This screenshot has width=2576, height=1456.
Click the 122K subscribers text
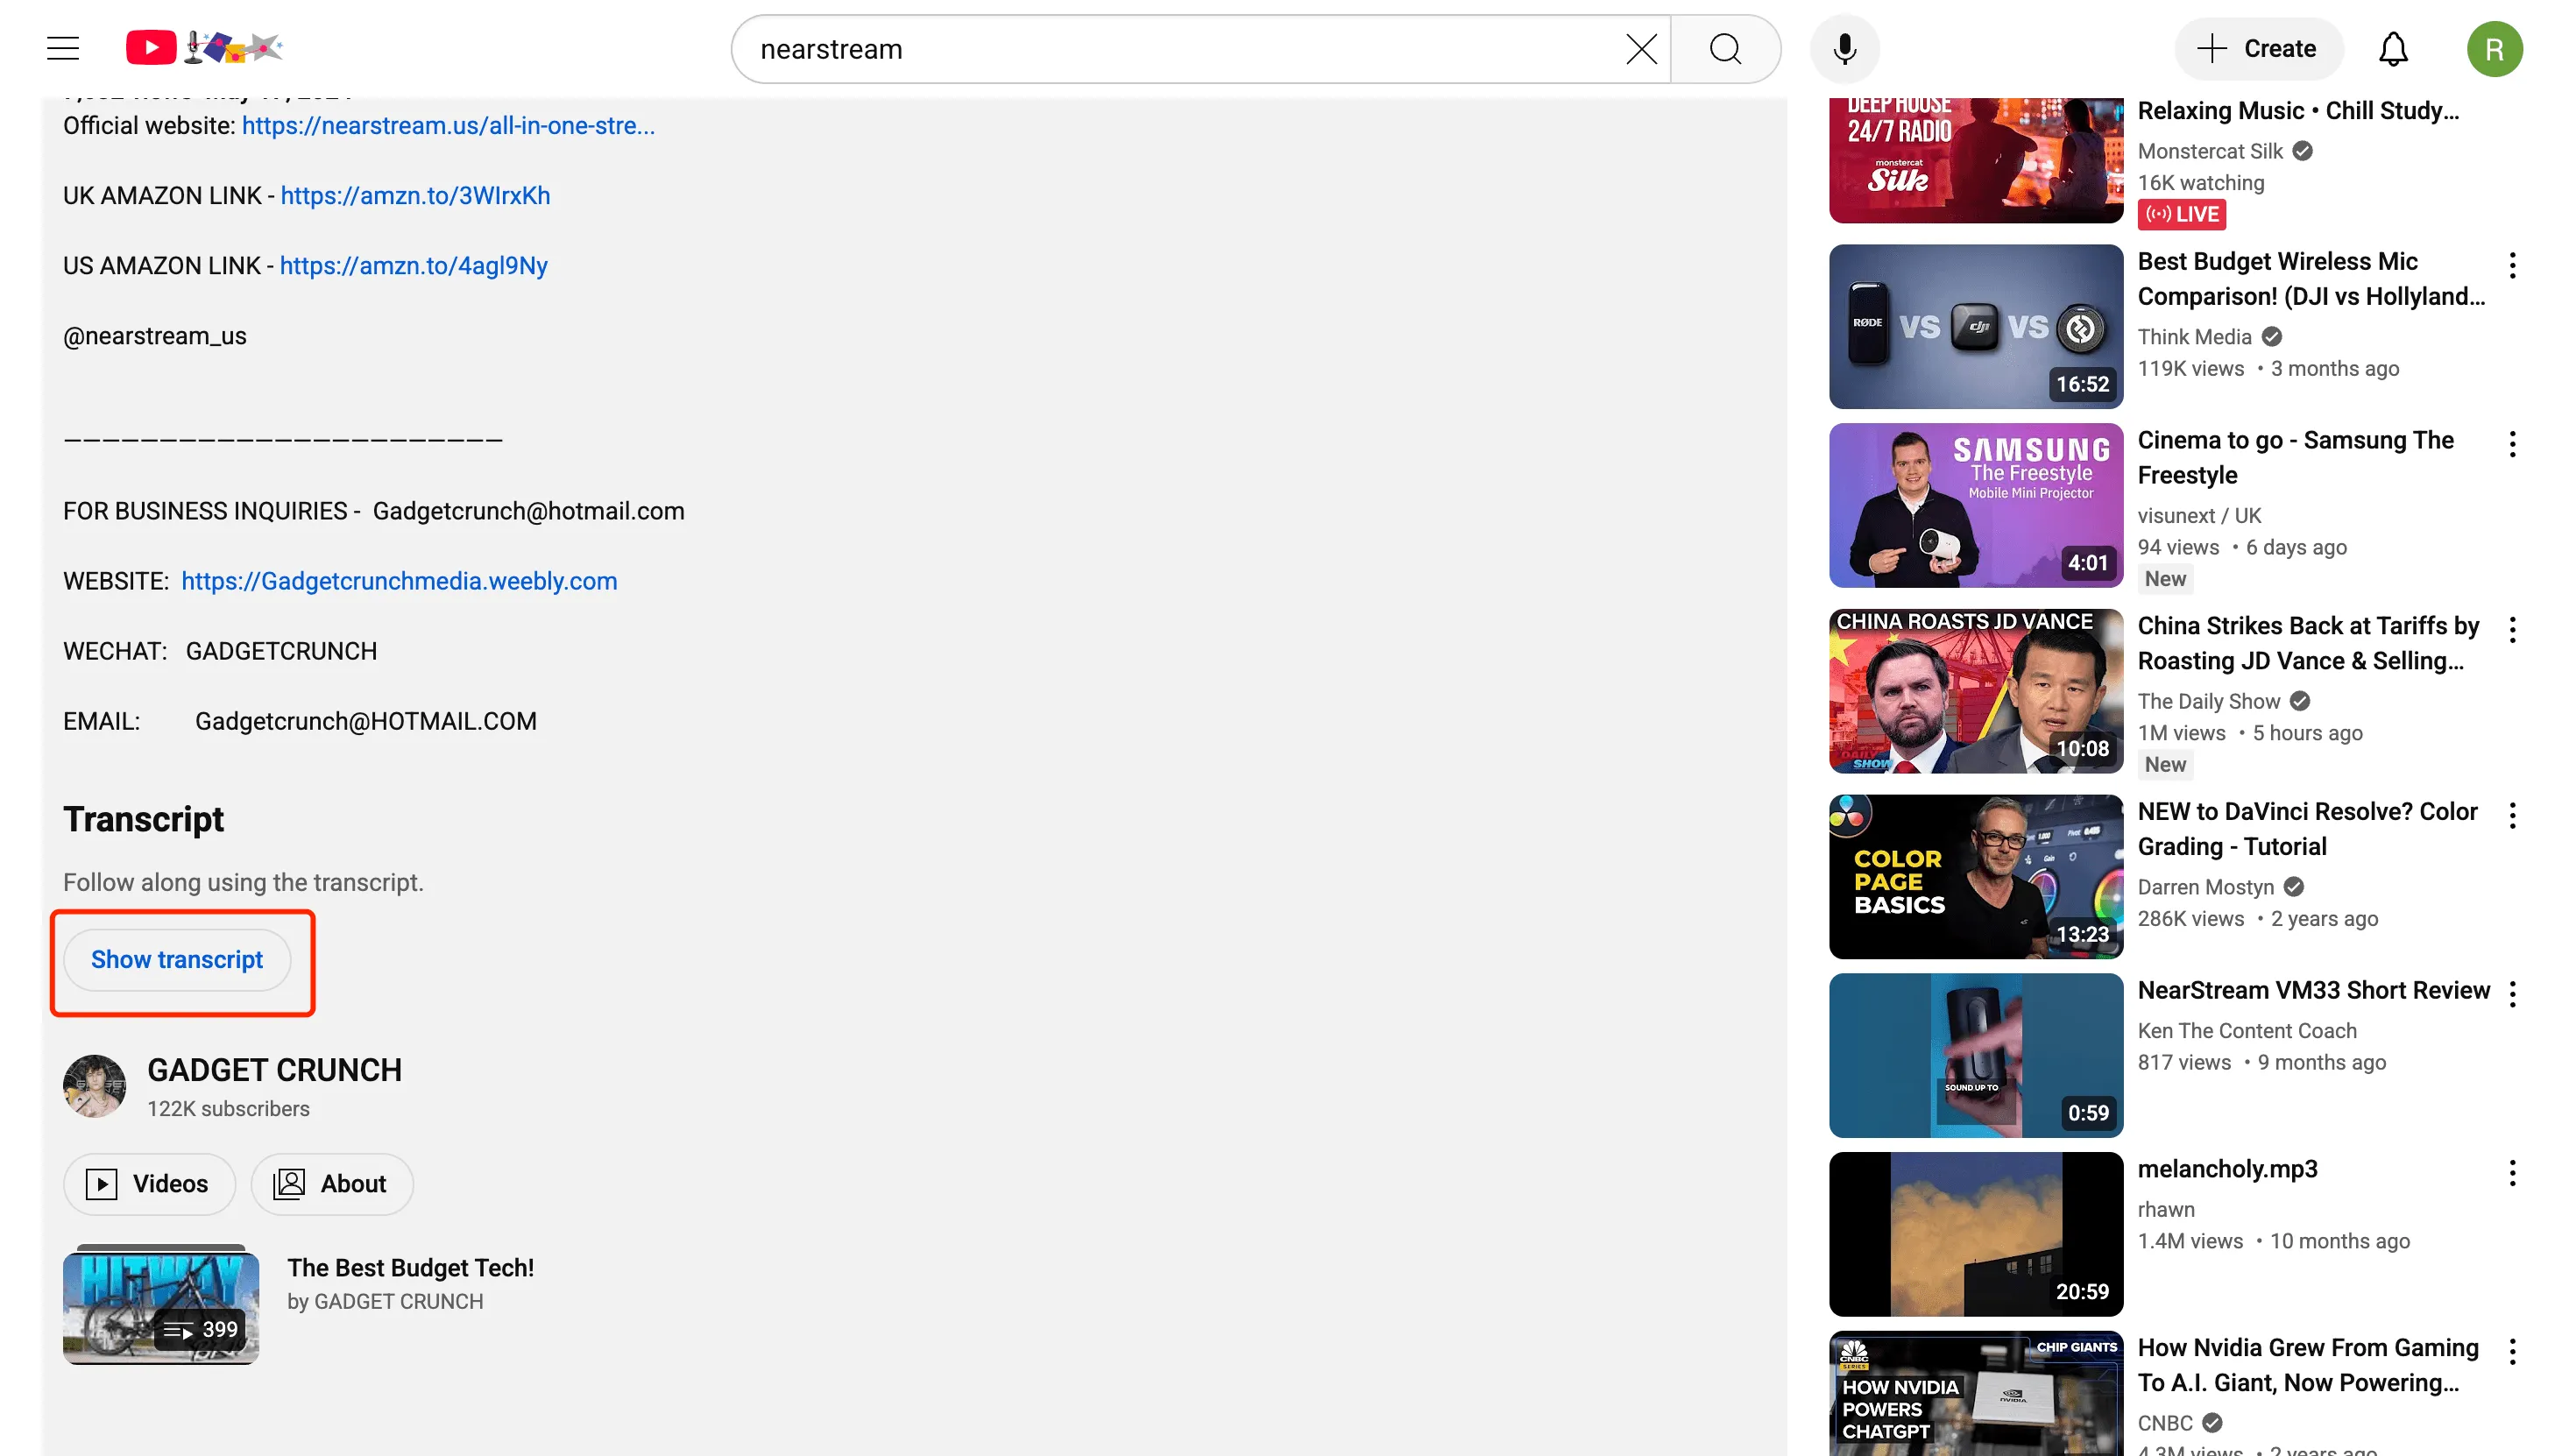point(228,1109)
